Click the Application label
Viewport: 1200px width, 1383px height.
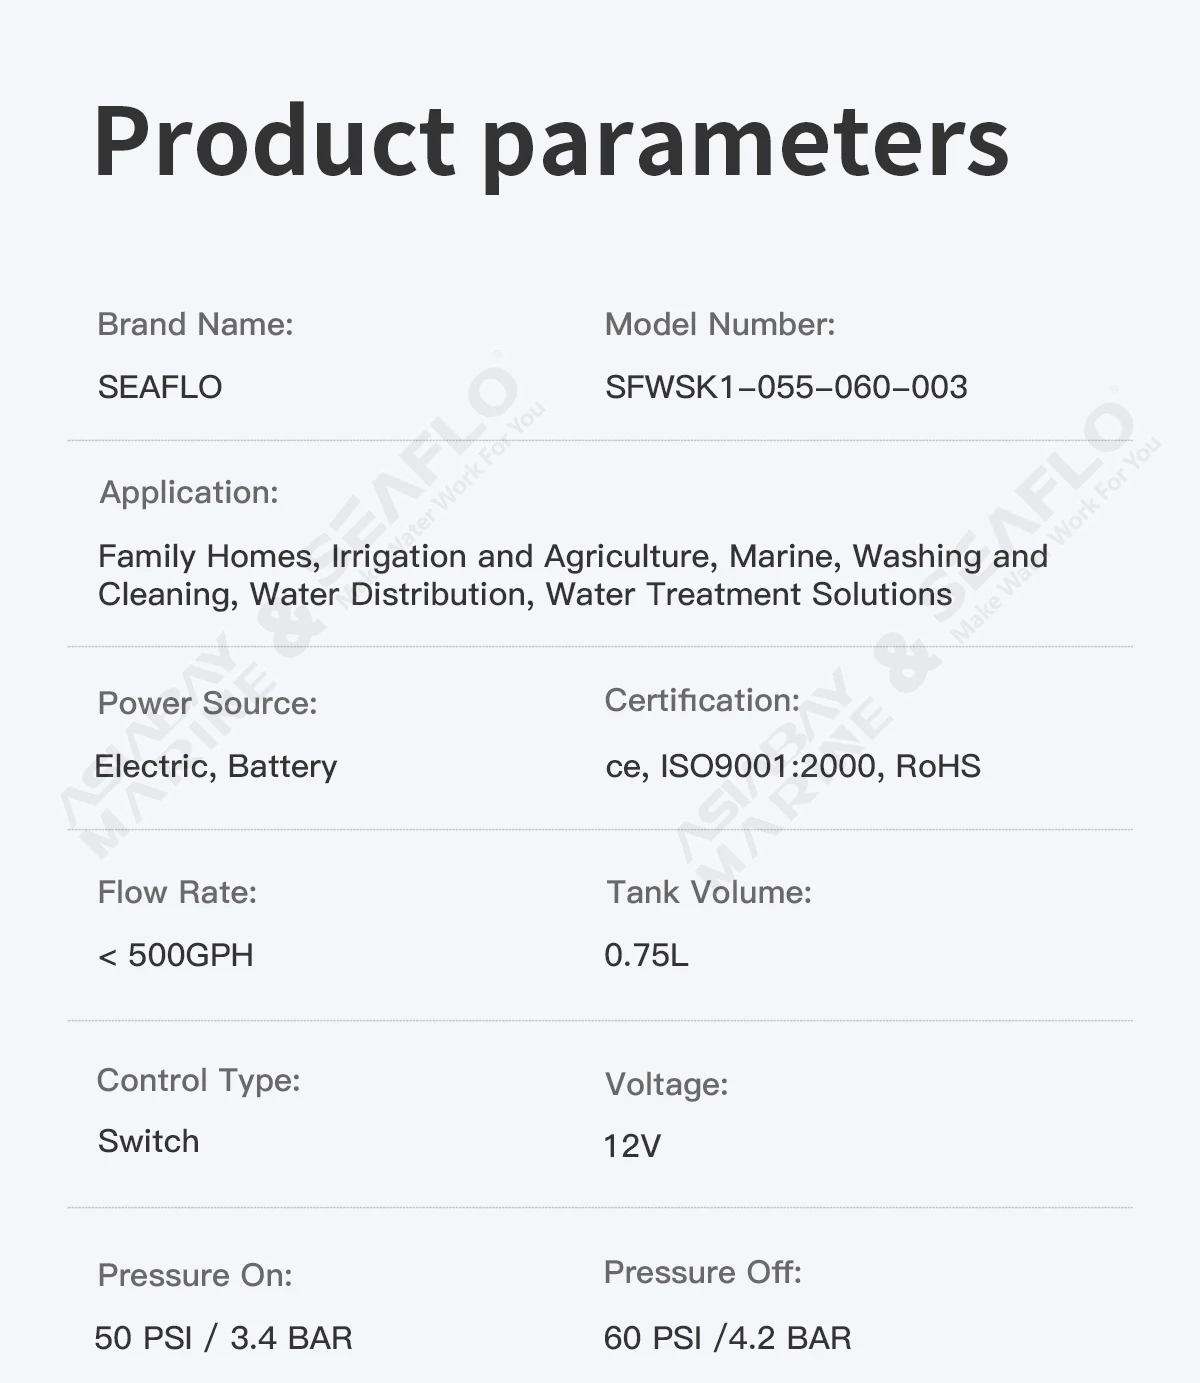click(x=189, y=492)
